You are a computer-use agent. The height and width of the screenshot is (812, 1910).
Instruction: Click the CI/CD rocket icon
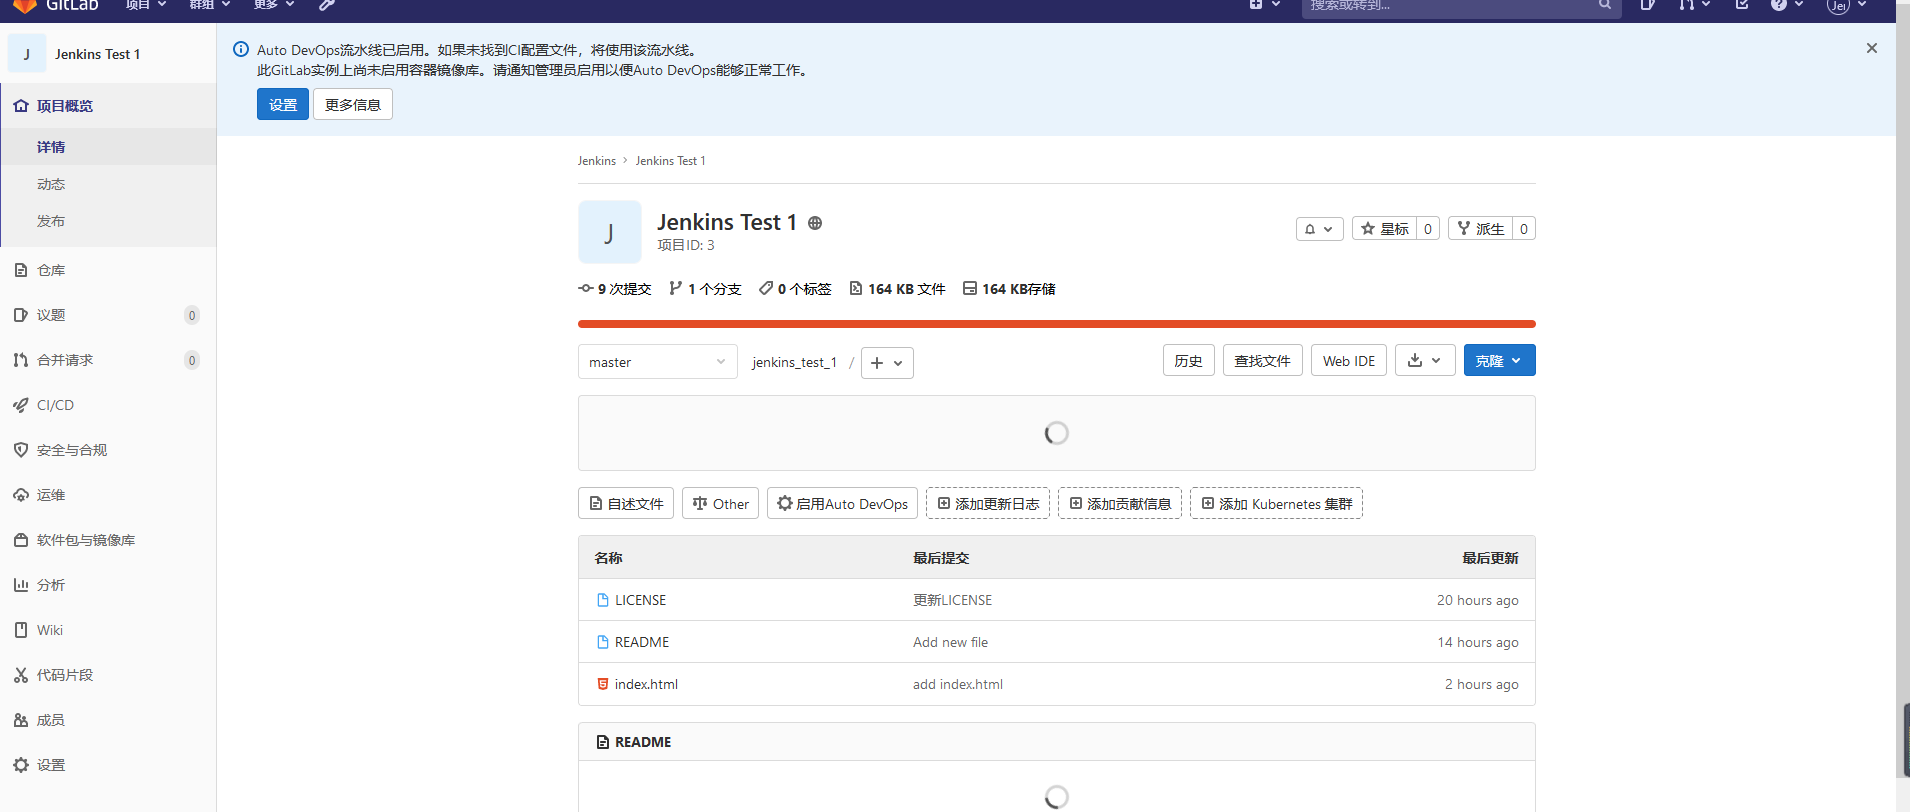(x=21, y=405)
